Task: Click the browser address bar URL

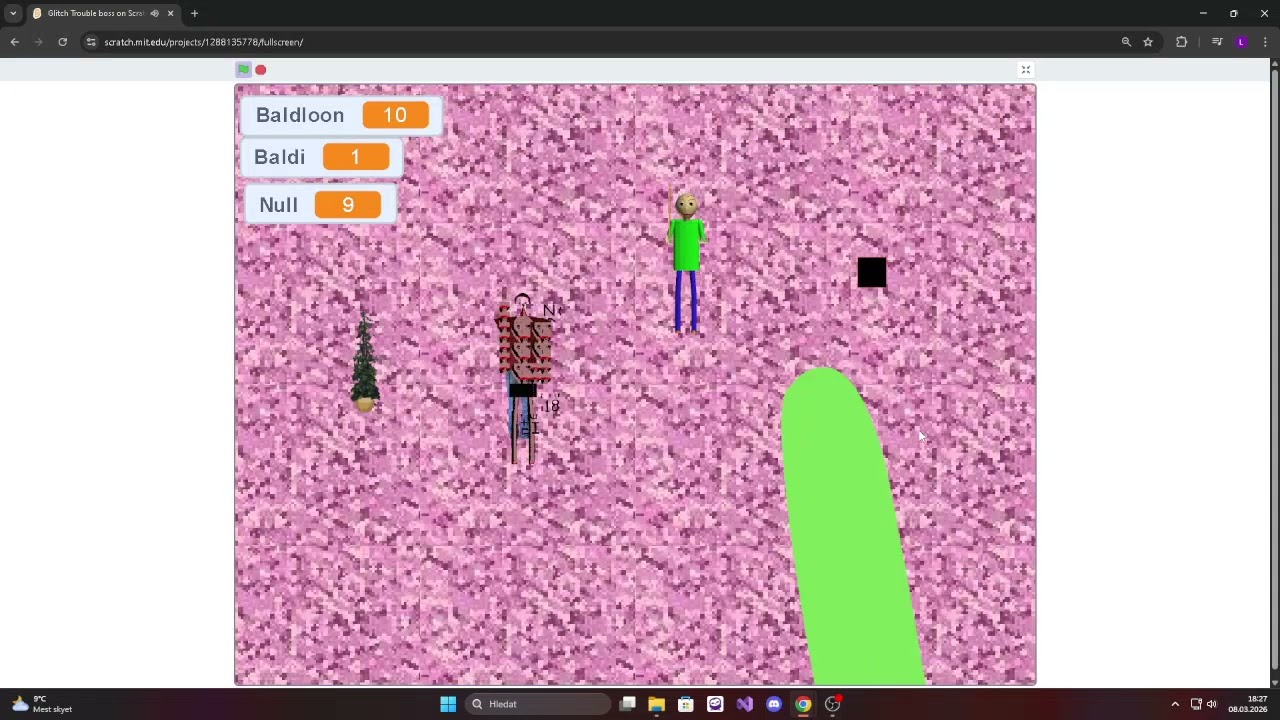Action: [x=203, y=42]
